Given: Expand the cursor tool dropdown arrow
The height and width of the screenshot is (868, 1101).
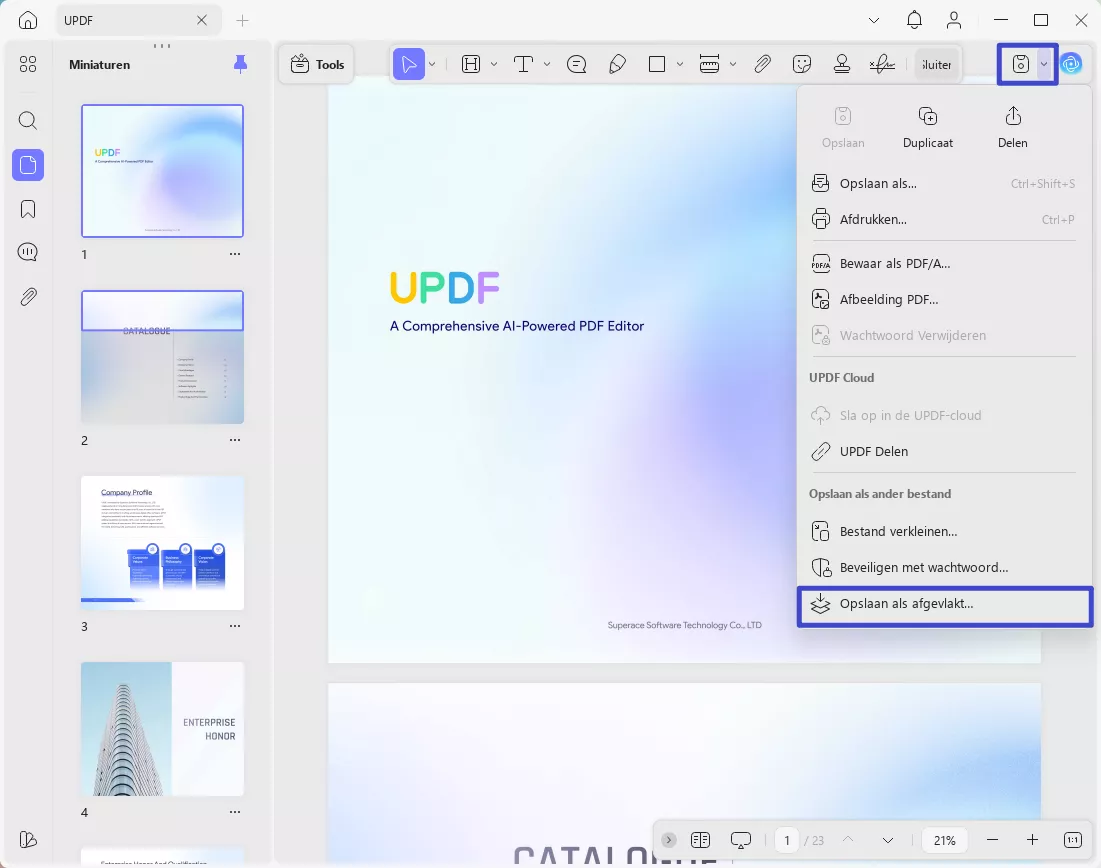Looking at the screenshot, I should click(x=432, y=65).
